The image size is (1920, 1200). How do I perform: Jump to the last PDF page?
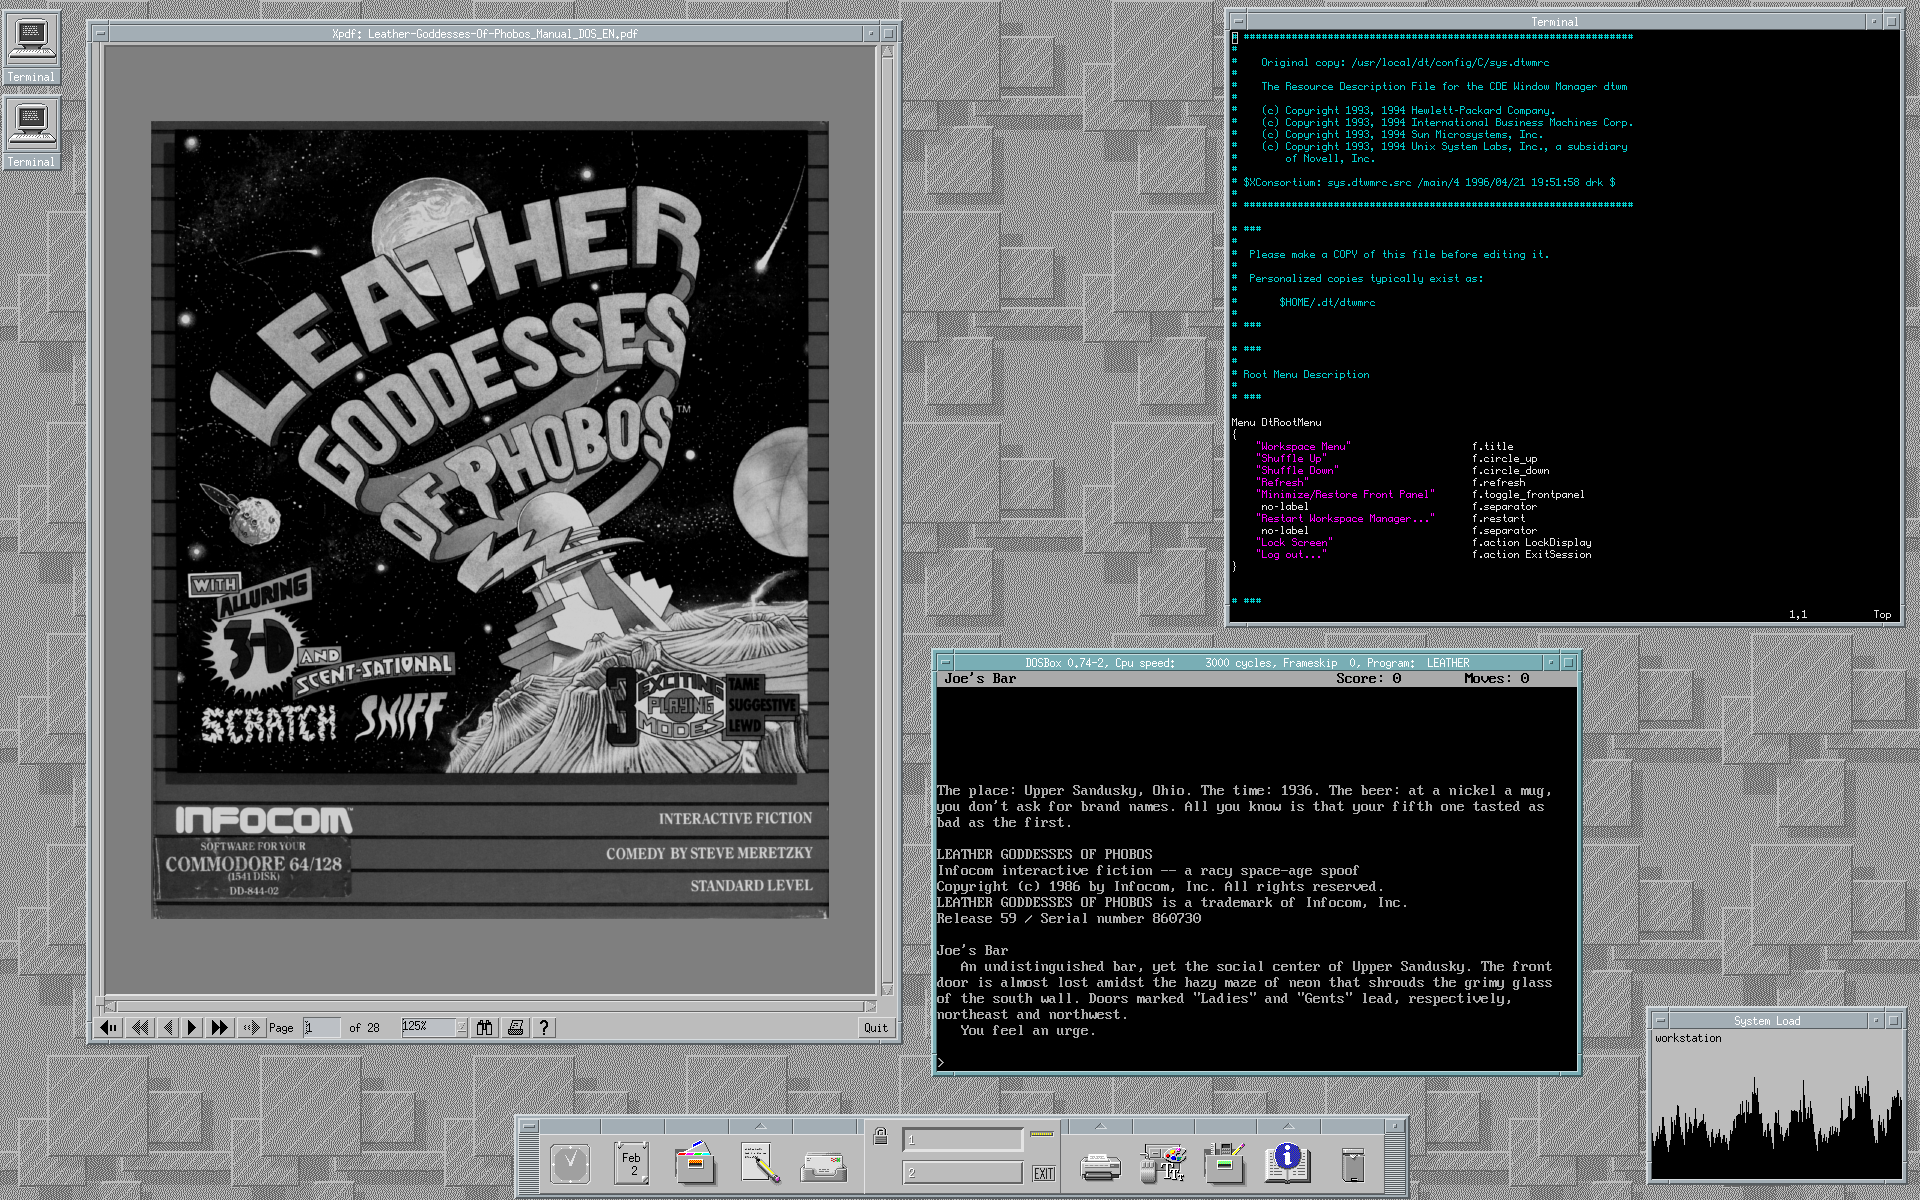click(x=220, y=1027)
